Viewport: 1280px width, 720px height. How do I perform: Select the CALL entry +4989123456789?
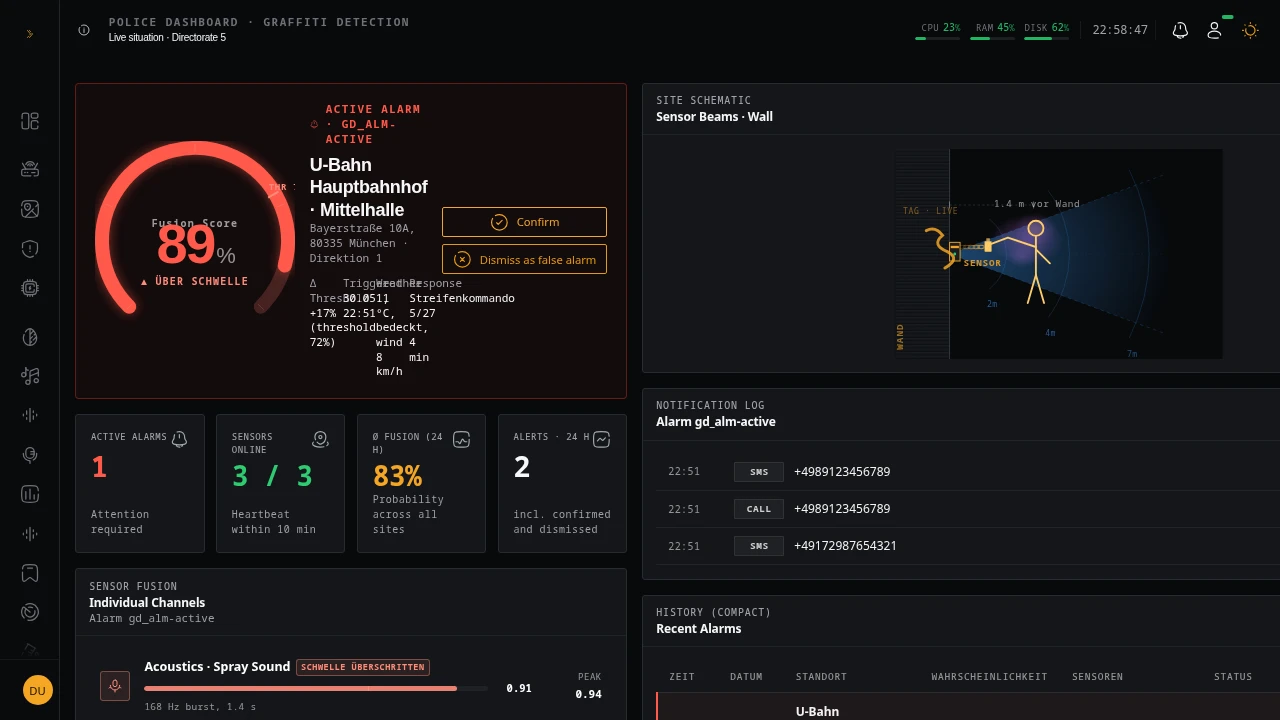coord(968,509)
